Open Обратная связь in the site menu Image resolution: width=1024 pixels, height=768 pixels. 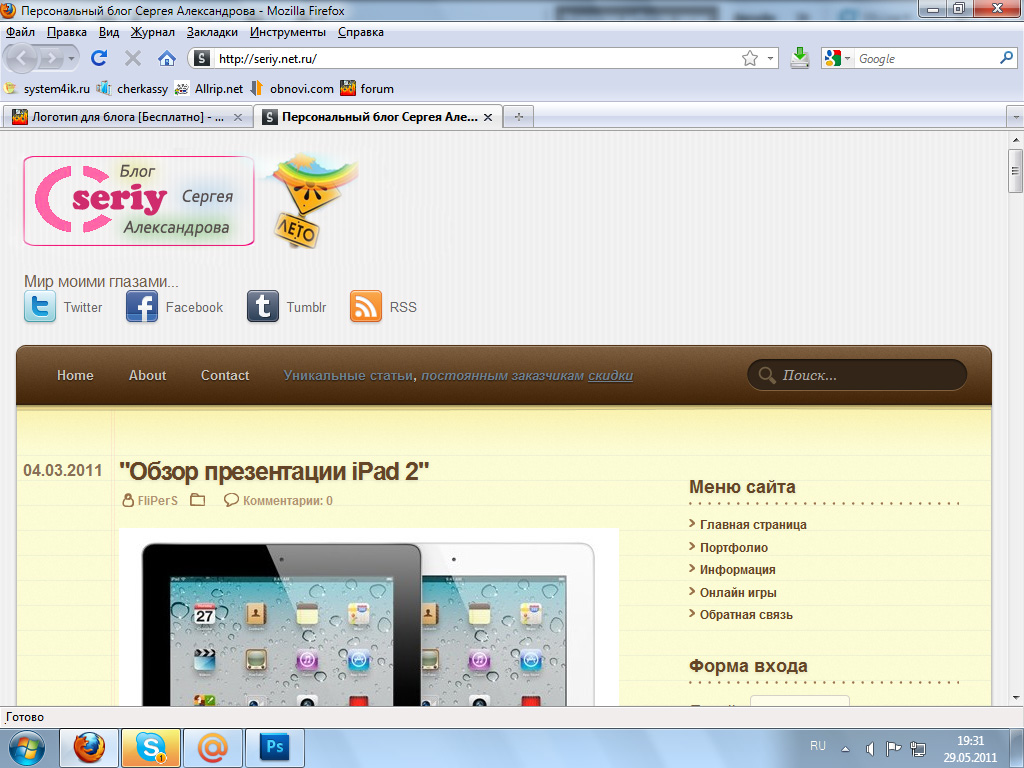click(x=746, y=615)
